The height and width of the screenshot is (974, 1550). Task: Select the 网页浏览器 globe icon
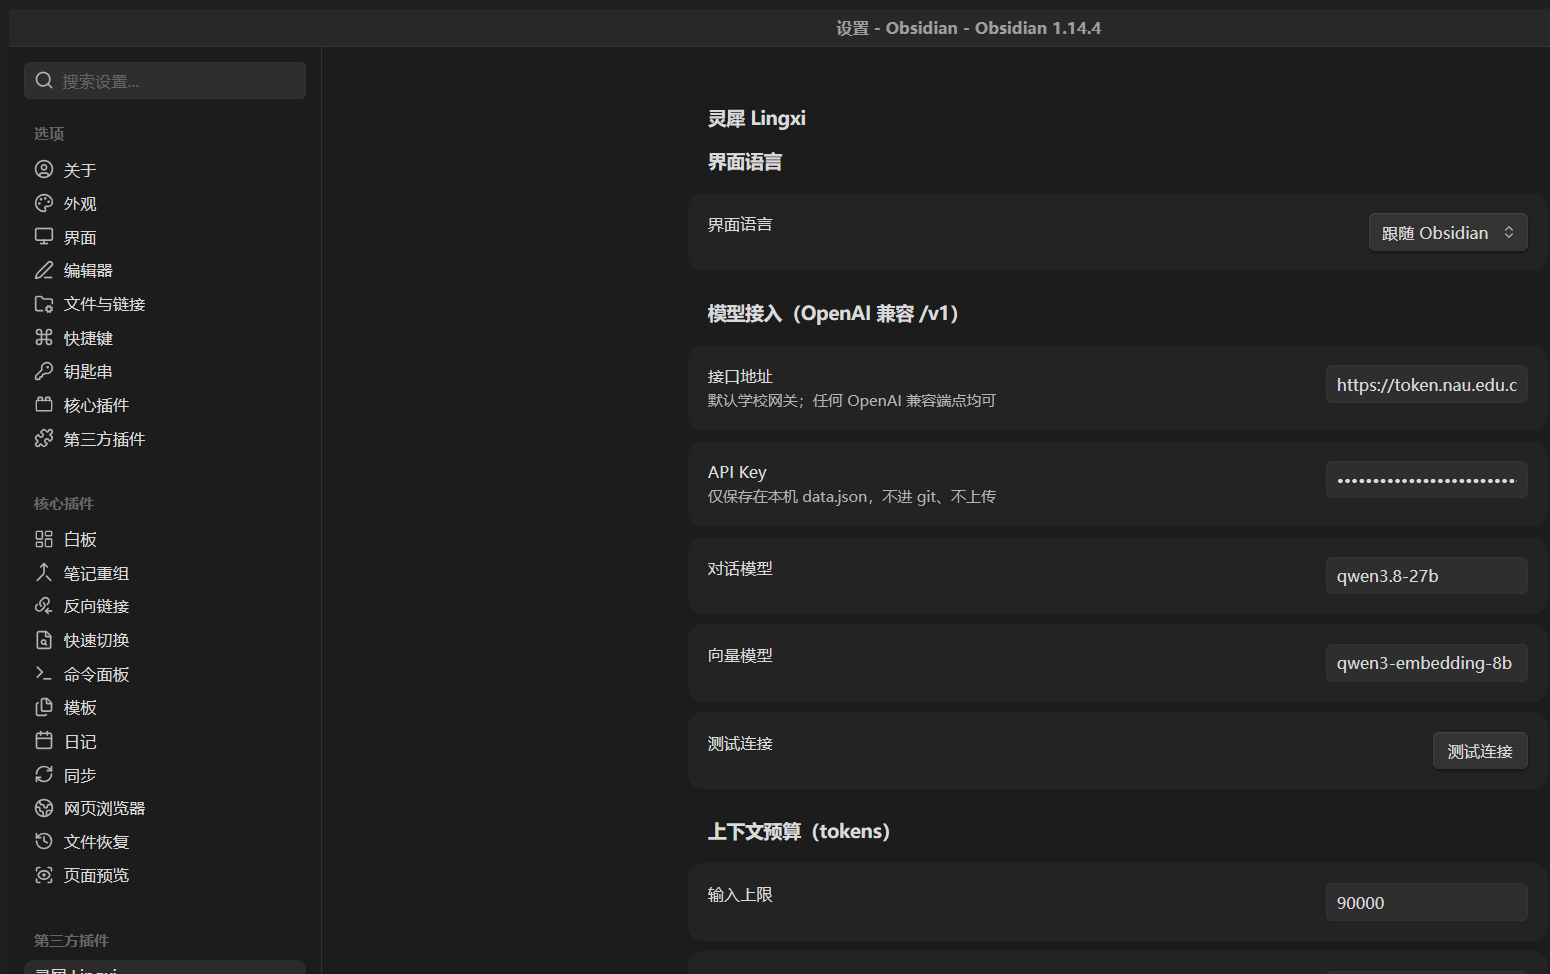click(44, 808)
